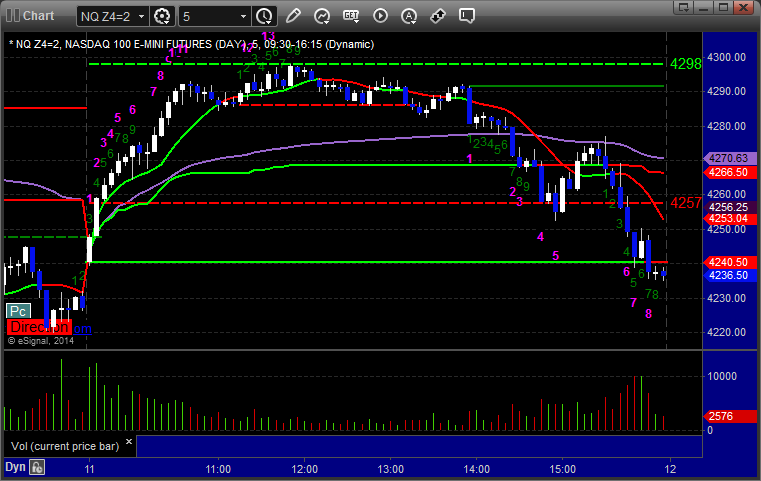Close the Vol (current price bar) tab
Viewport: 761px width, 481px height.
(x=129, y=442)
